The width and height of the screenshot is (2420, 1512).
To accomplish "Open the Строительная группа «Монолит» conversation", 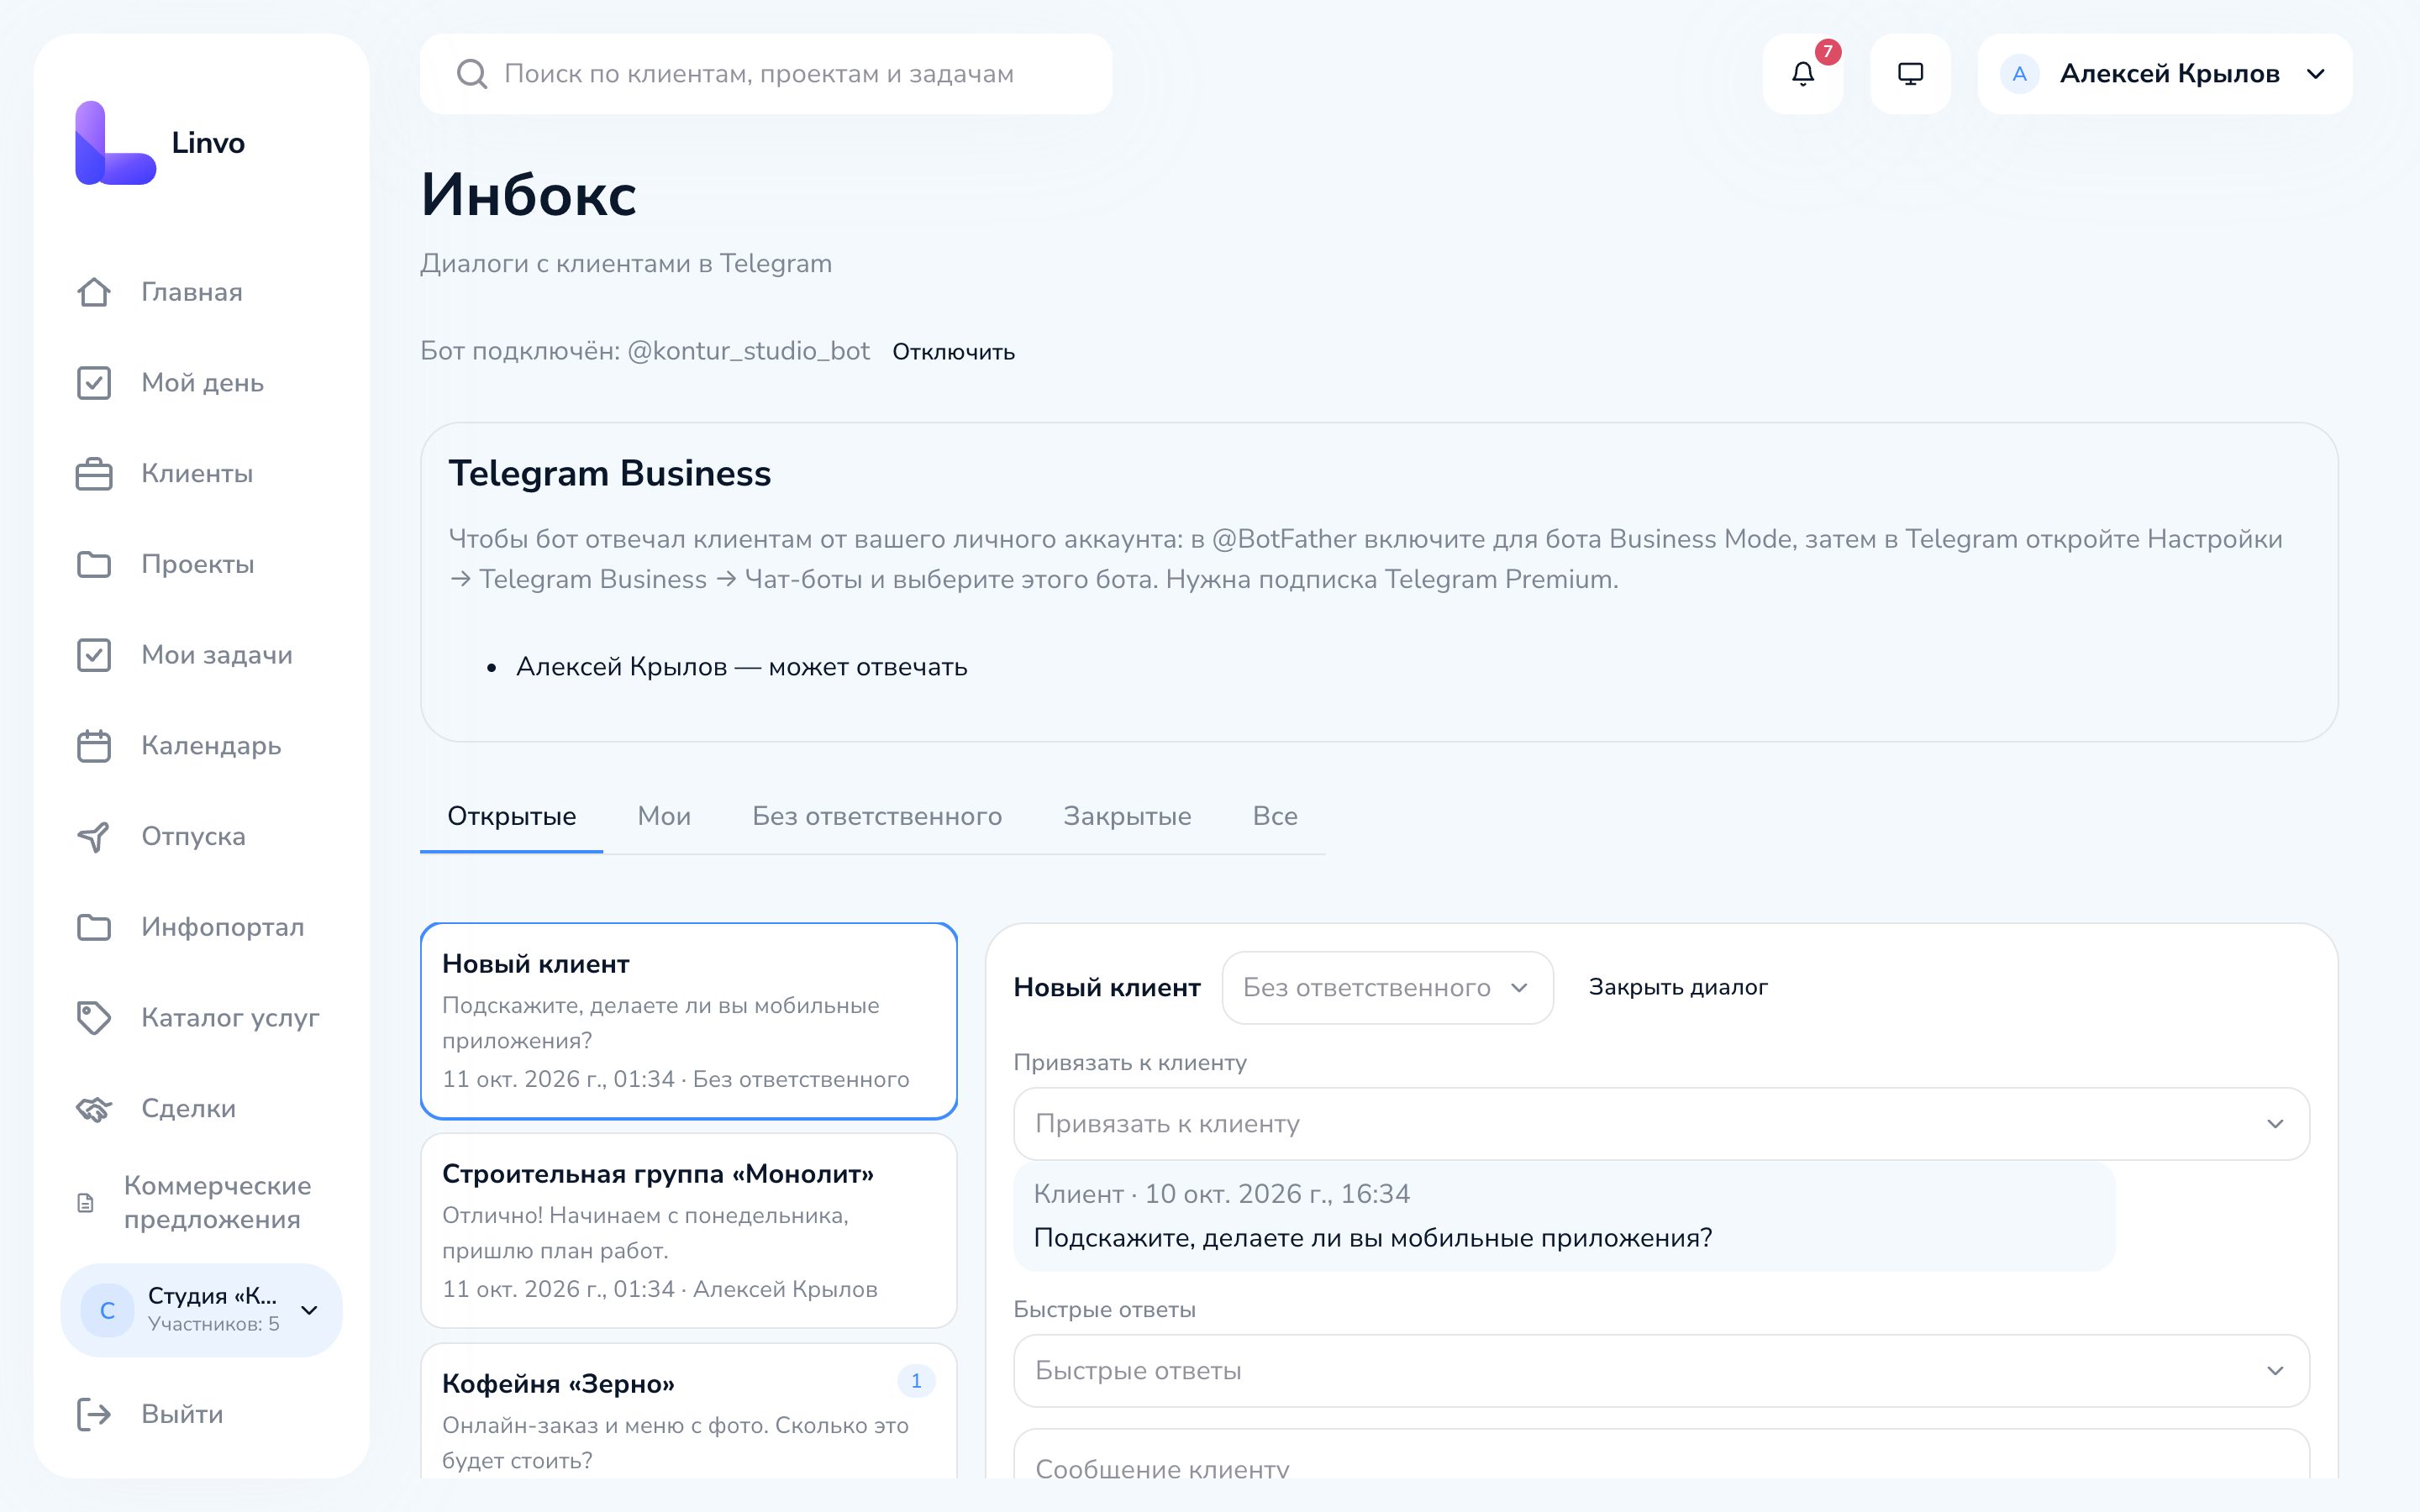I will click(x=689, y=1231).
